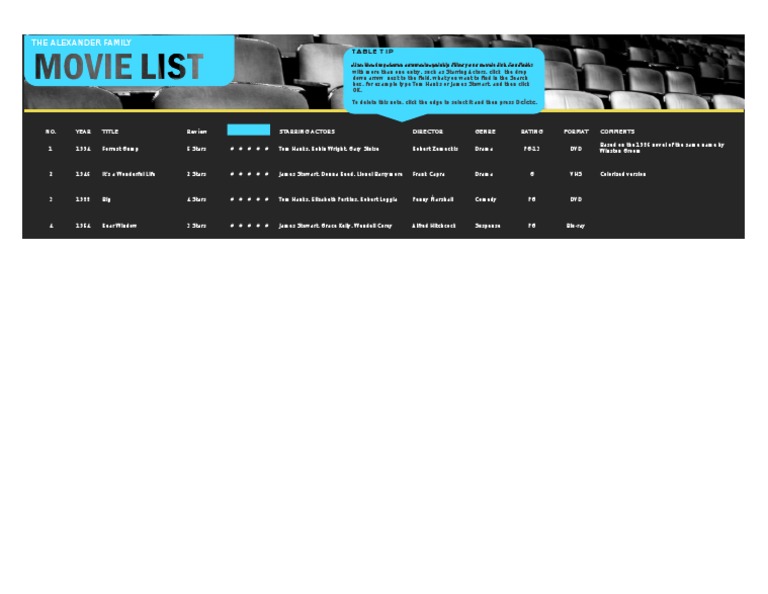Click the RATING column header
The height and width of the screenshot is (594, 768).
click(531, 132)
